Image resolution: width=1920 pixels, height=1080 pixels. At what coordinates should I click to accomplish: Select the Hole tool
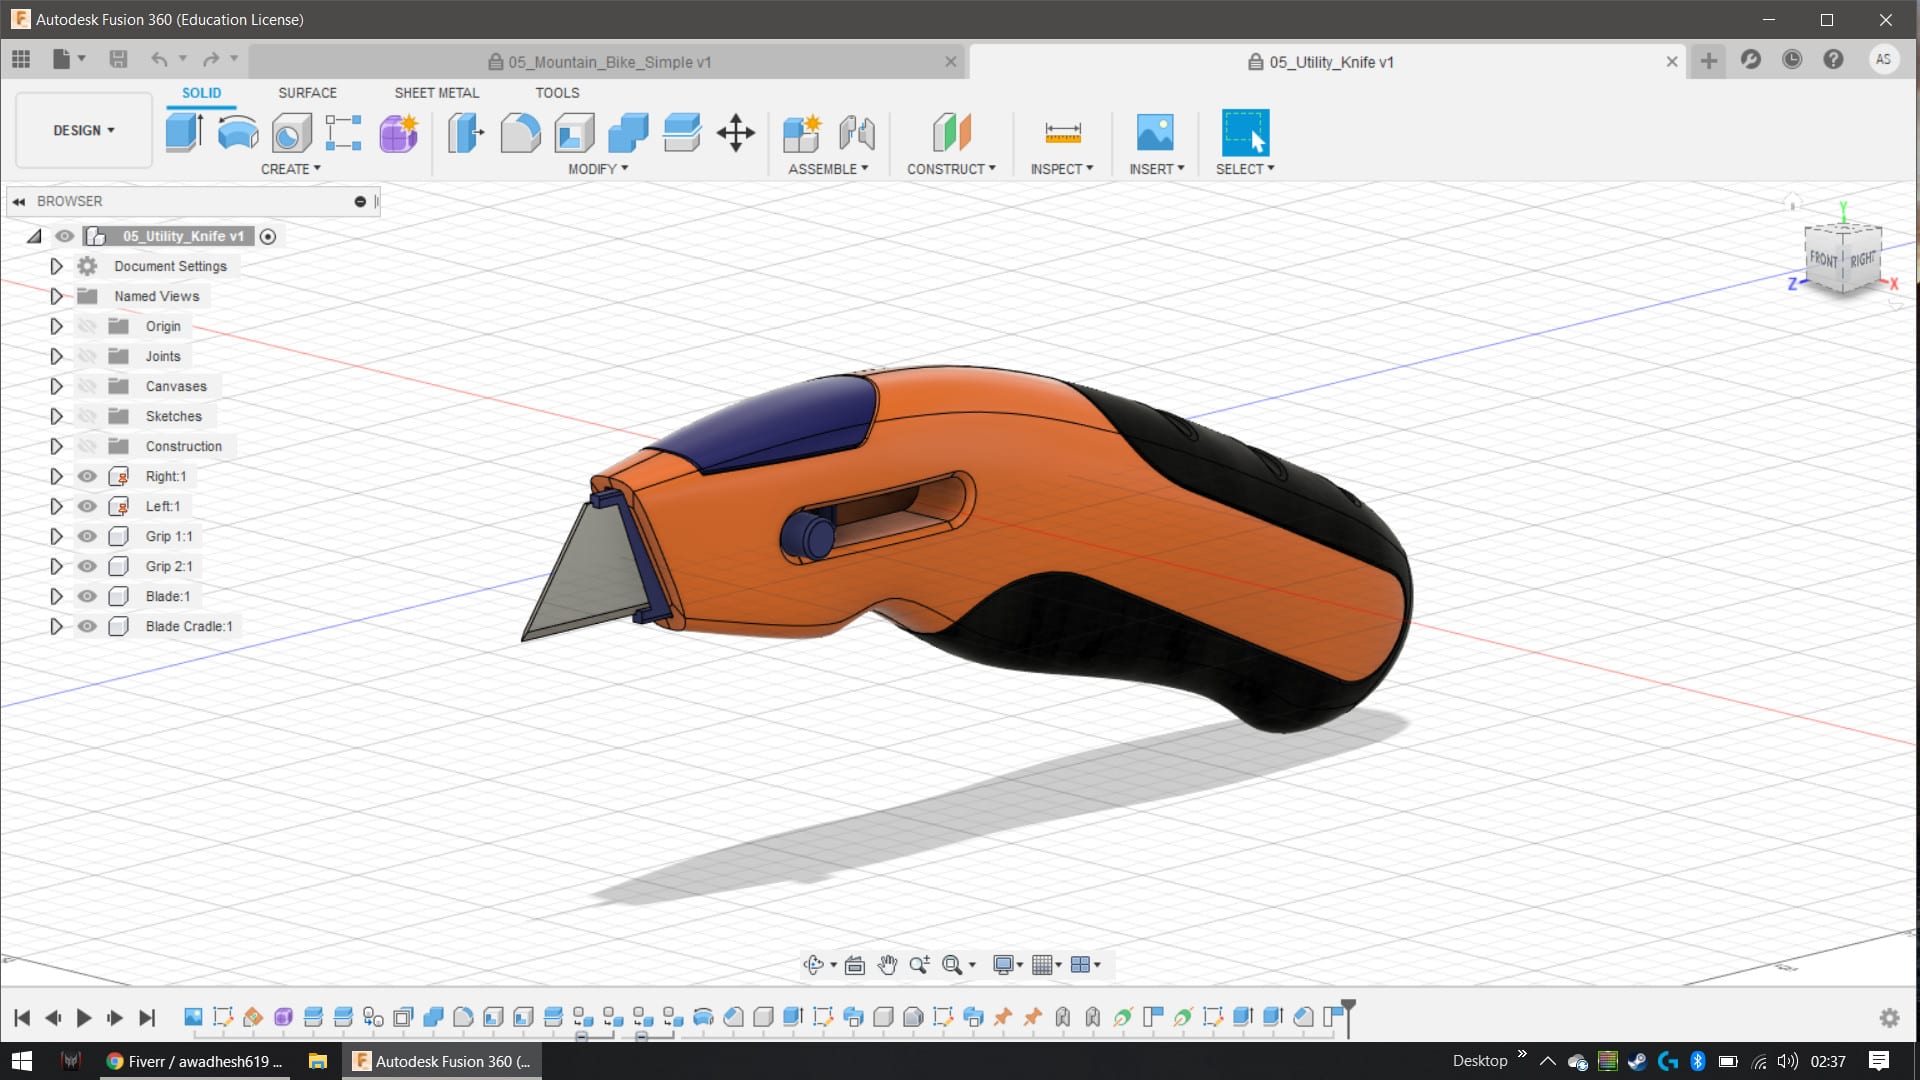click(x=291, y=132)
